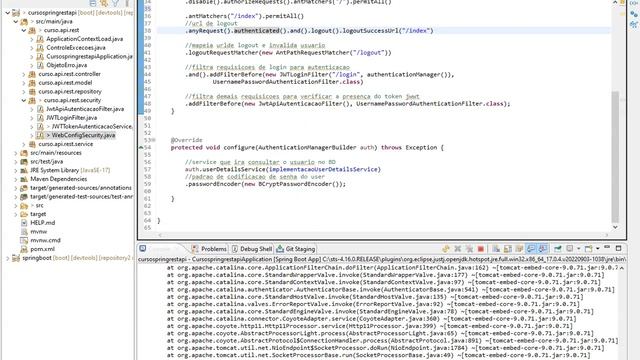Click the Problems tab icon
The height and width of the screenshot is (360, 640).
[x=195, y=249]
